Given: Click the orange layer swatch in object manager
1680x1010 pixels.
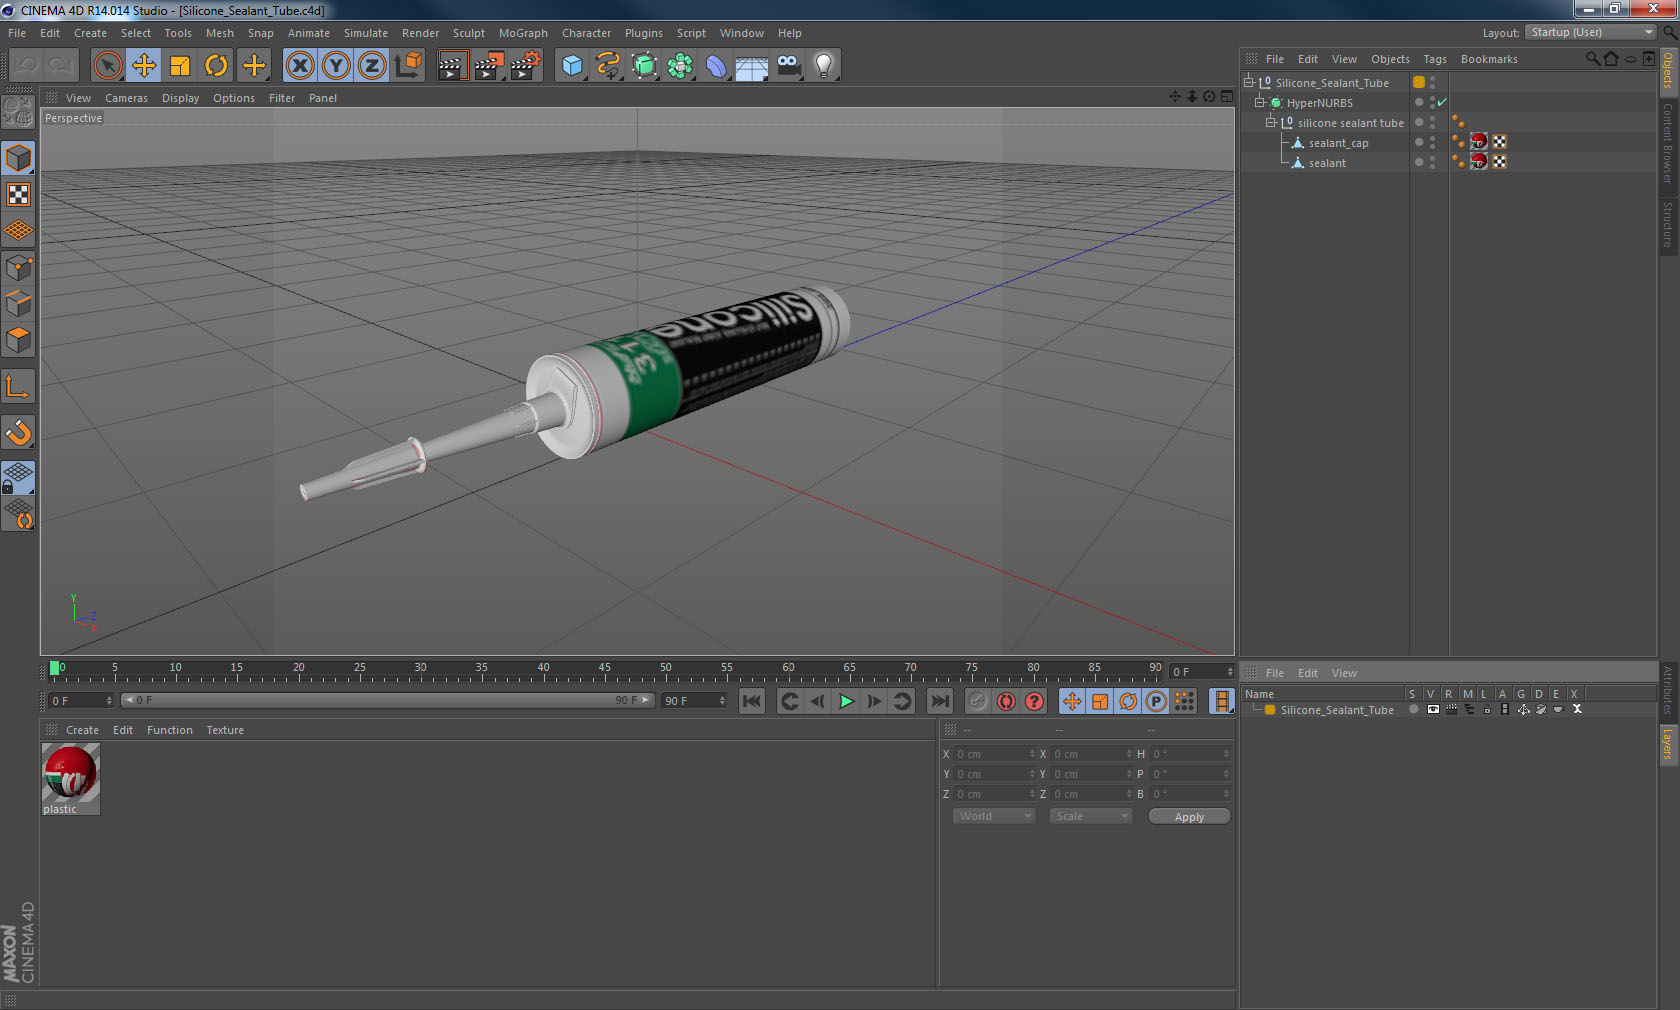Looking at the screenshot, I should [1419, 83].
